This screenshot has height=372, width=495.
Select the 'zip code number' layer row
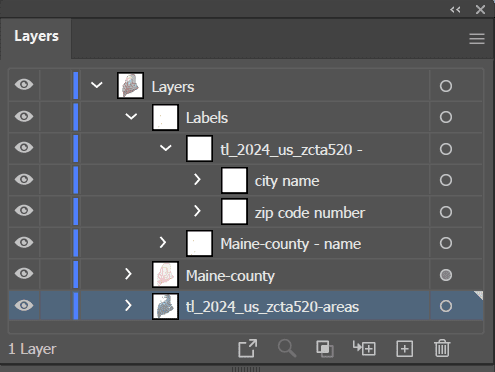[x=246, y=212]
